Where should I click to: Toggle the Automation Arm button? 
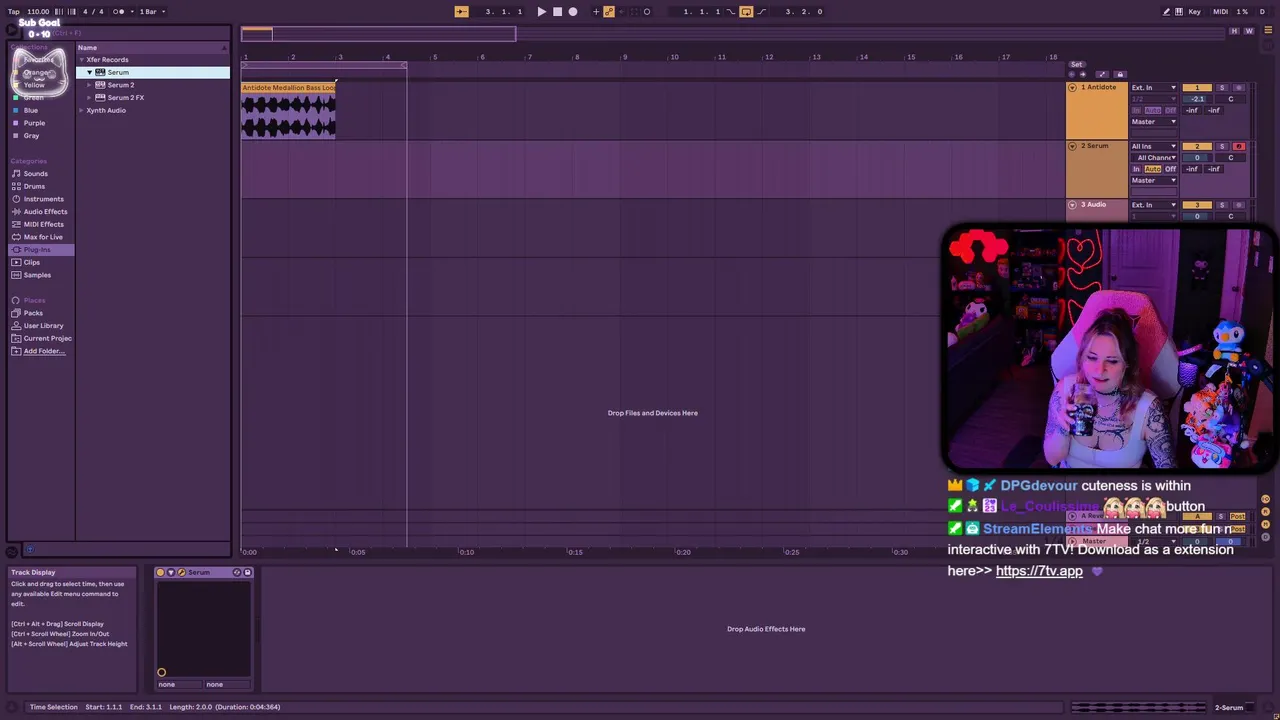click(x=609, y=12)
